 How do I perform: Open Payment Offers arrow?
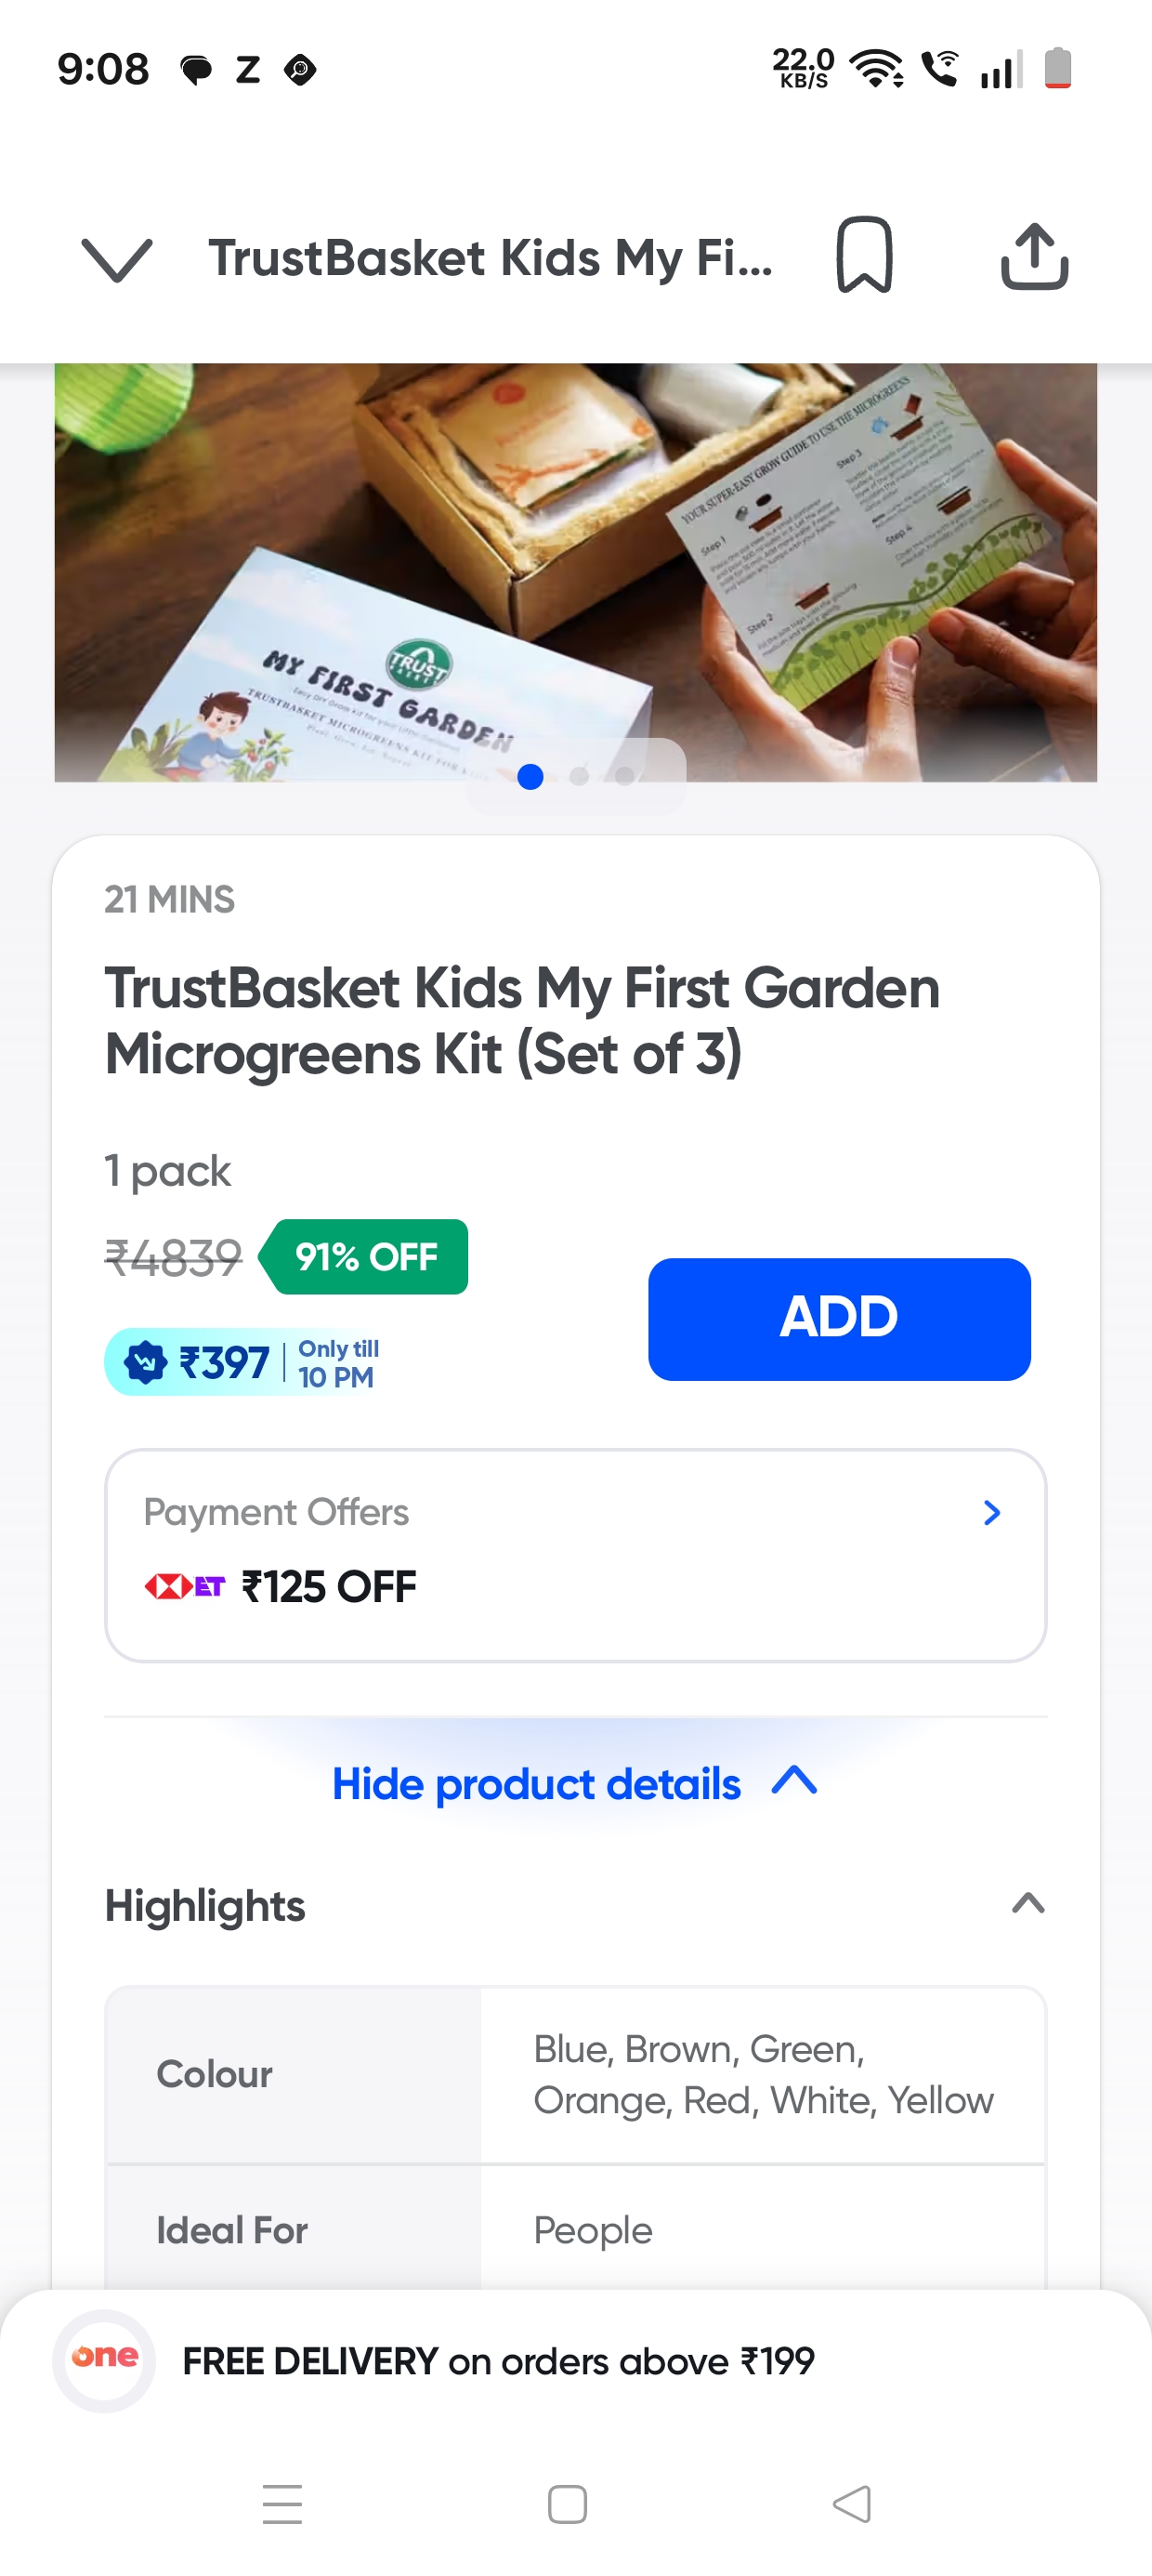(991, 1512)
